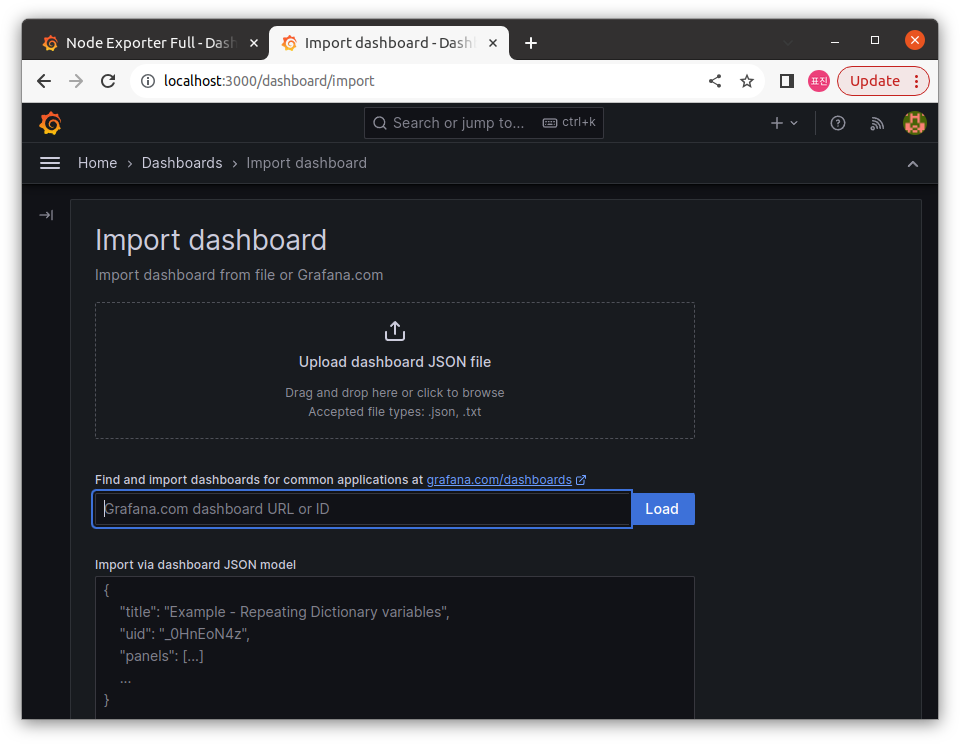Open grafana.com/dashboards link
This screenshot has width=960, height=744.
click(499, 479)
